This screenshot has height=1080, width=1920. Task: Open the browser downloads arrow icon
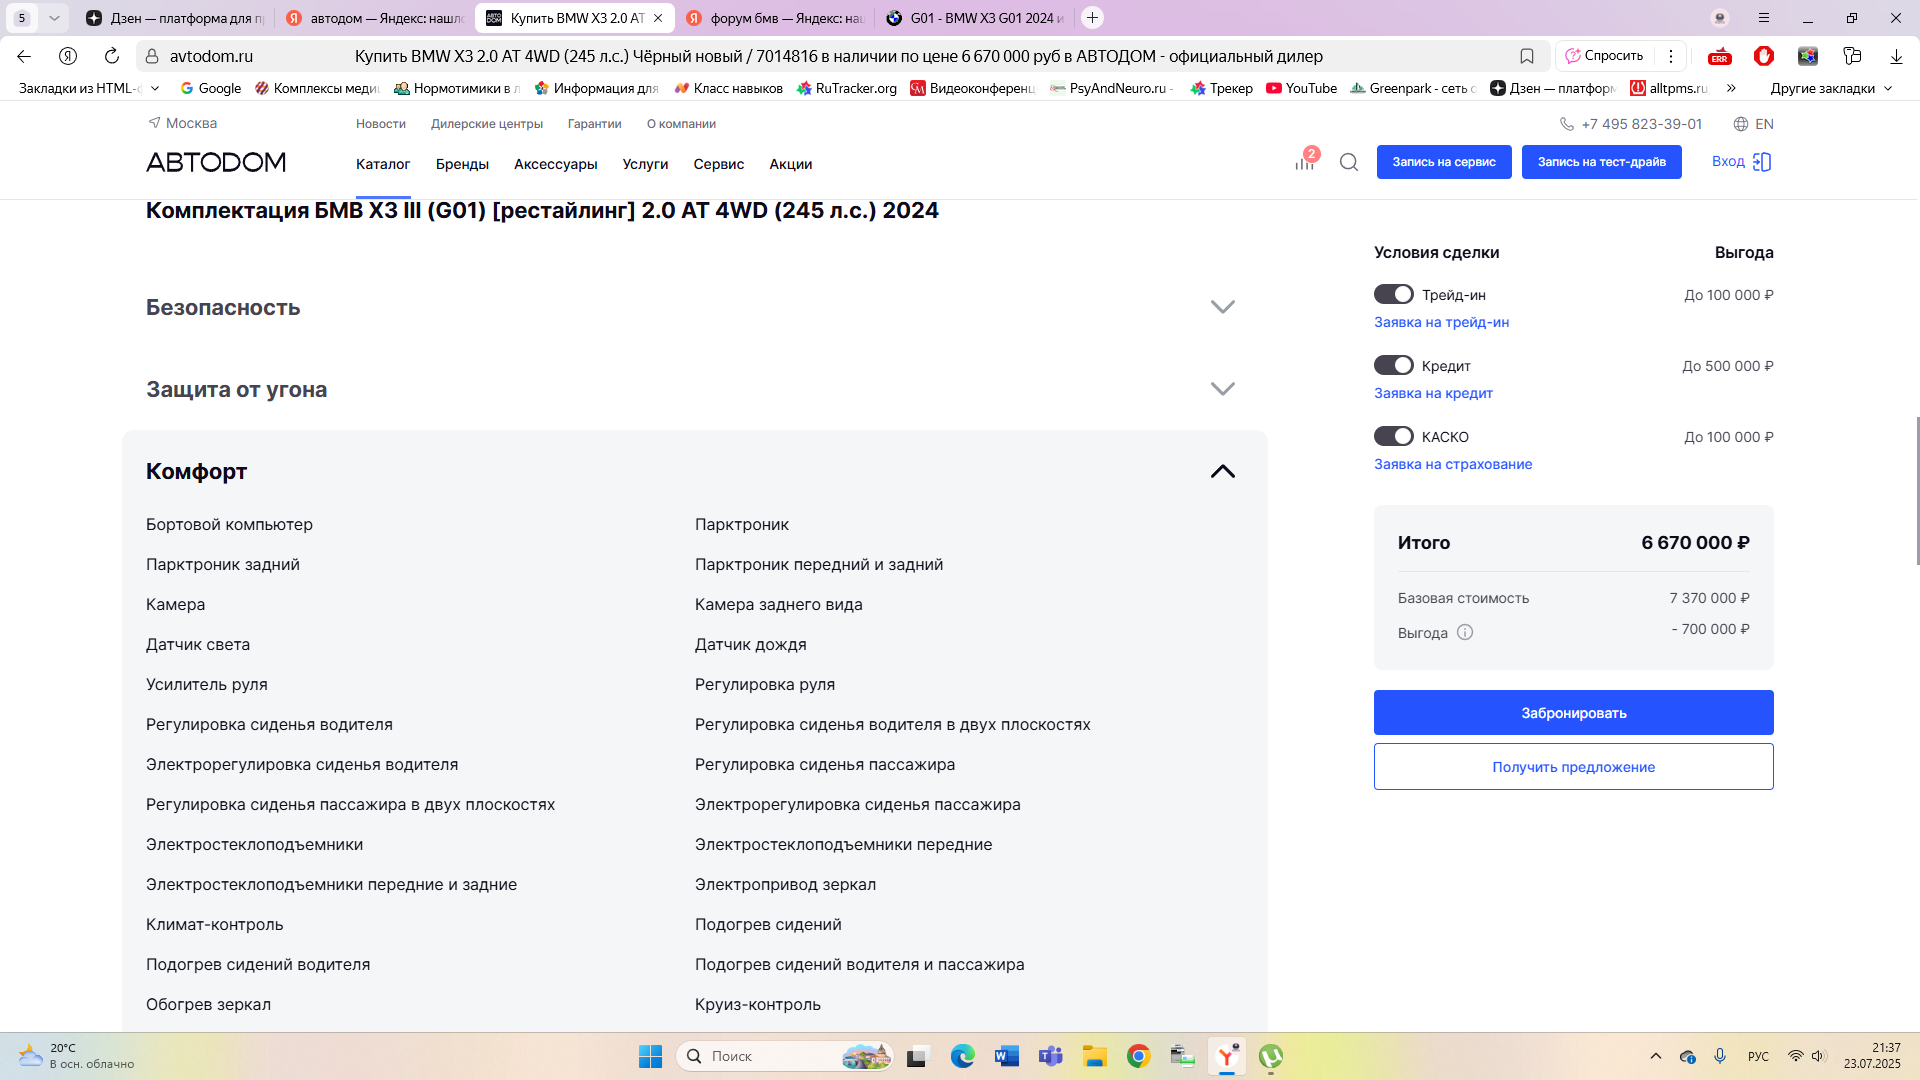tap(1896, 56)
